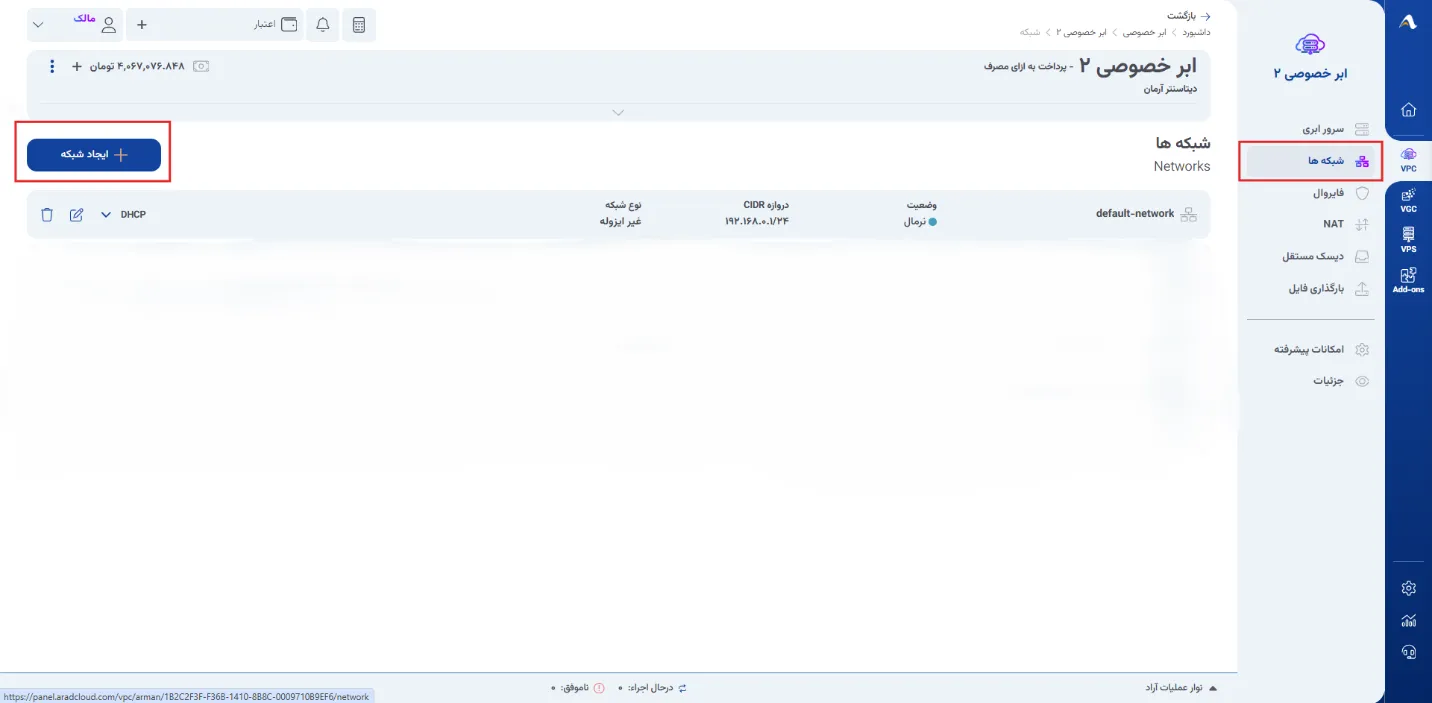Click the درحال اجرا running operations indicator

point(653,688)
